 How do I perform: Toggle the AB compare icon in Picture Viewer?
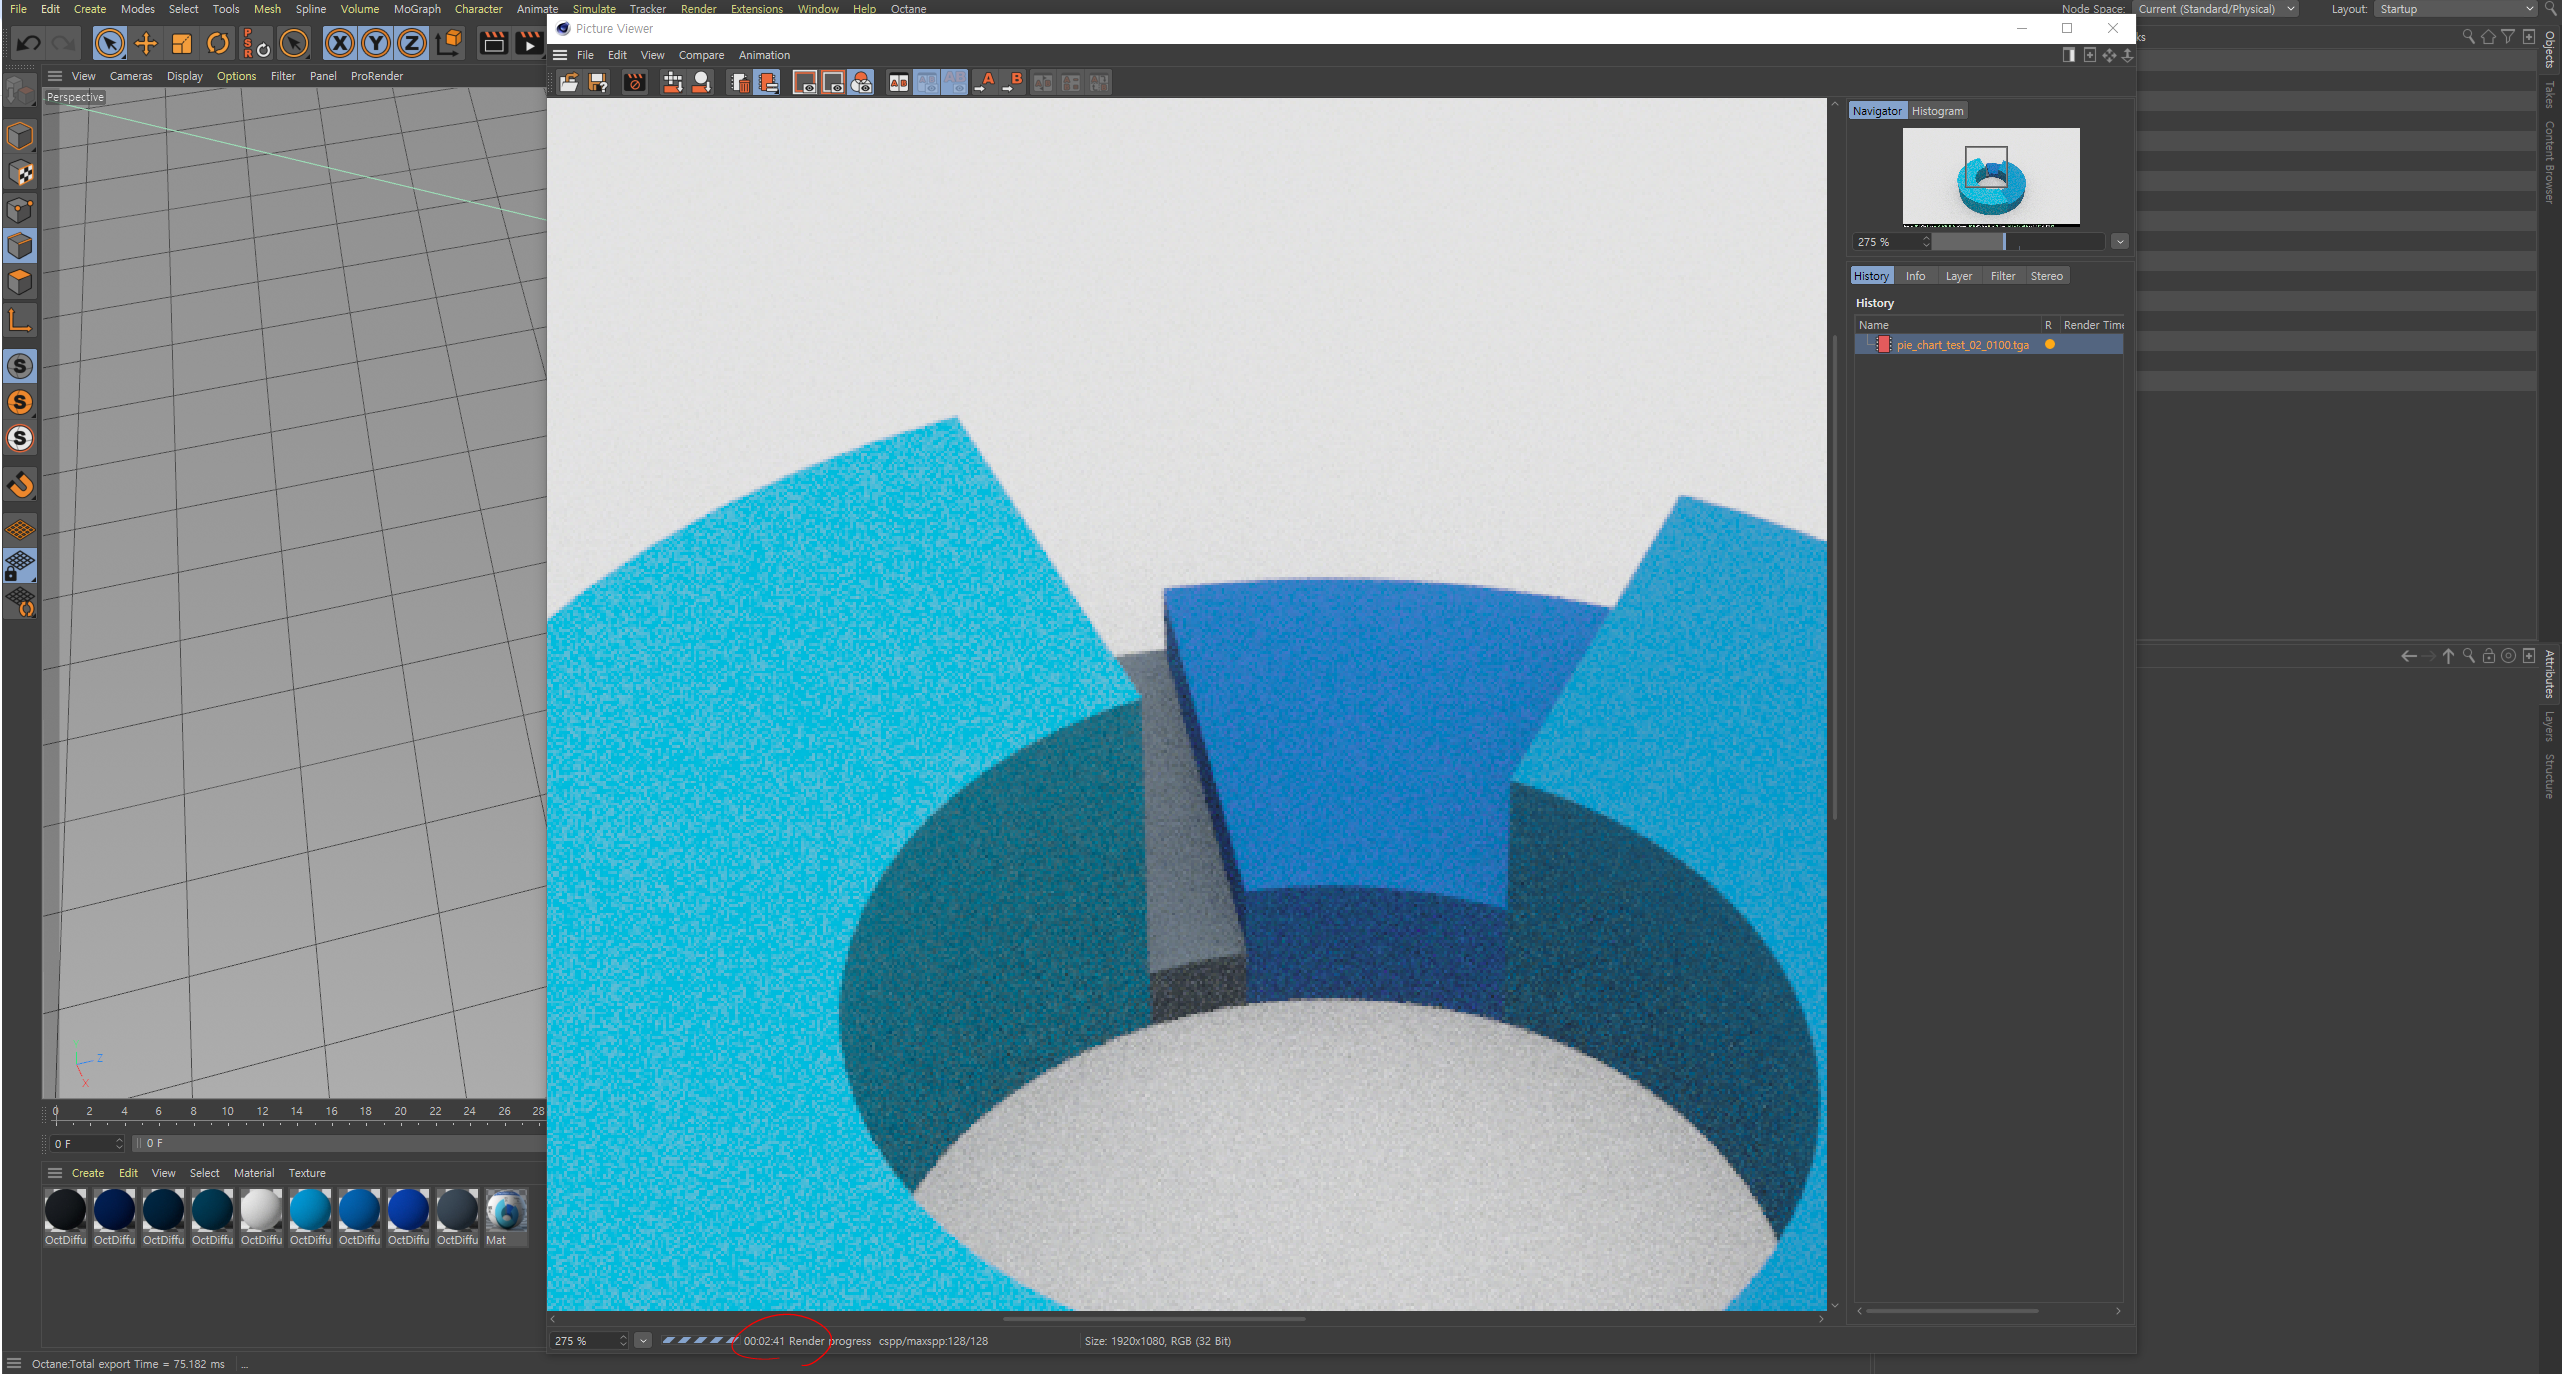click(x=899, y=83)
